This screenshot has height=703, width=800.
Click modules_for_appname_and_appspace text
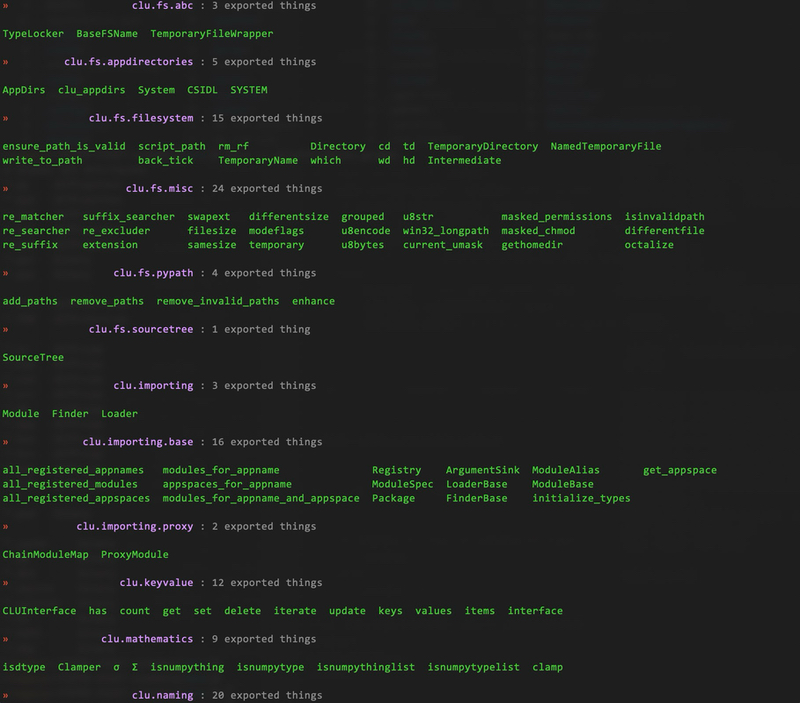[x=261, y=498]
